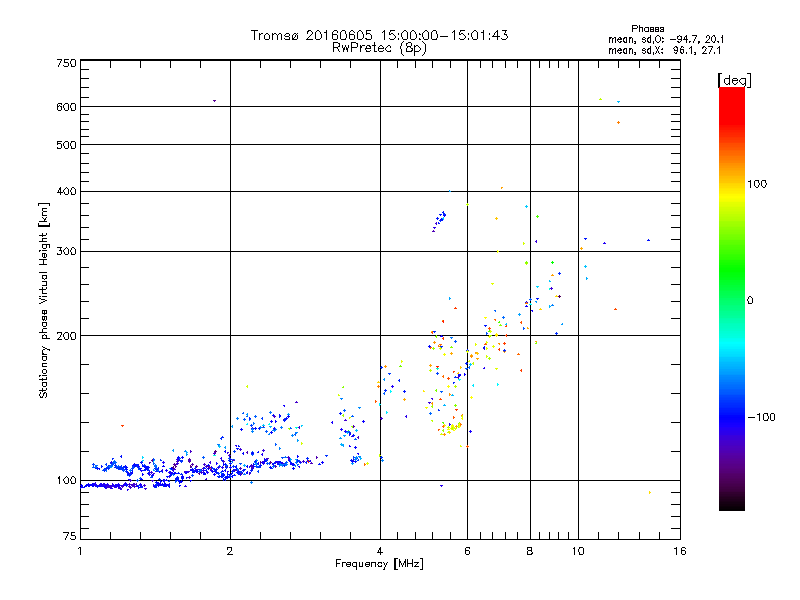Click the x-axis label "4"
This screenshot has width=800, height=600.
tap(380, 551)
